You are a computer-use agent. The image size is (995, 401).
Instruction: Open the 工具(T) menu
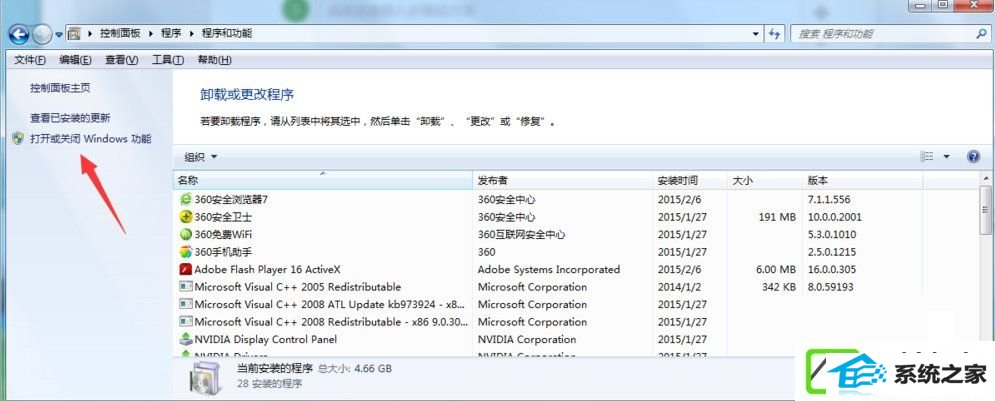click(x=168, y=60)
